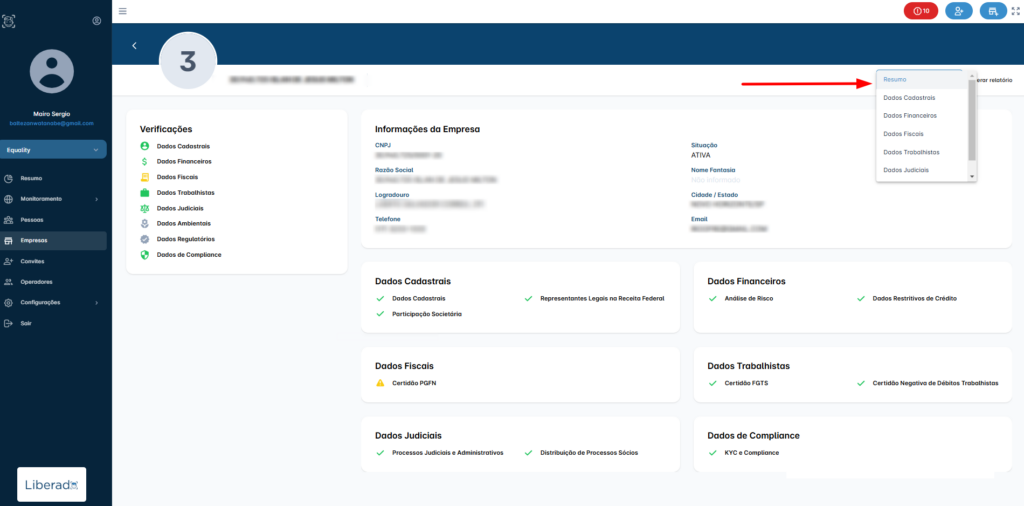Click the dropdown scrollbar down arrow

972,176
